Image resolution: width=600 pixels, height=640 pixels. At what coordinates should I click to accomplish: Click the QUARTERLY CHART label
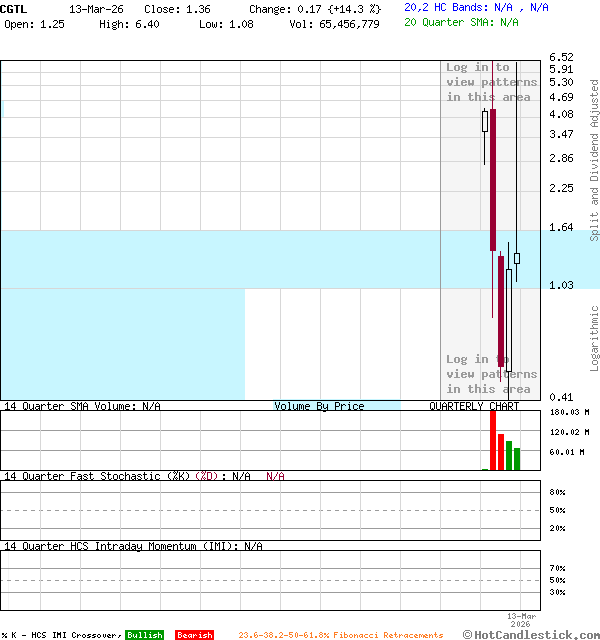[474, 406]
